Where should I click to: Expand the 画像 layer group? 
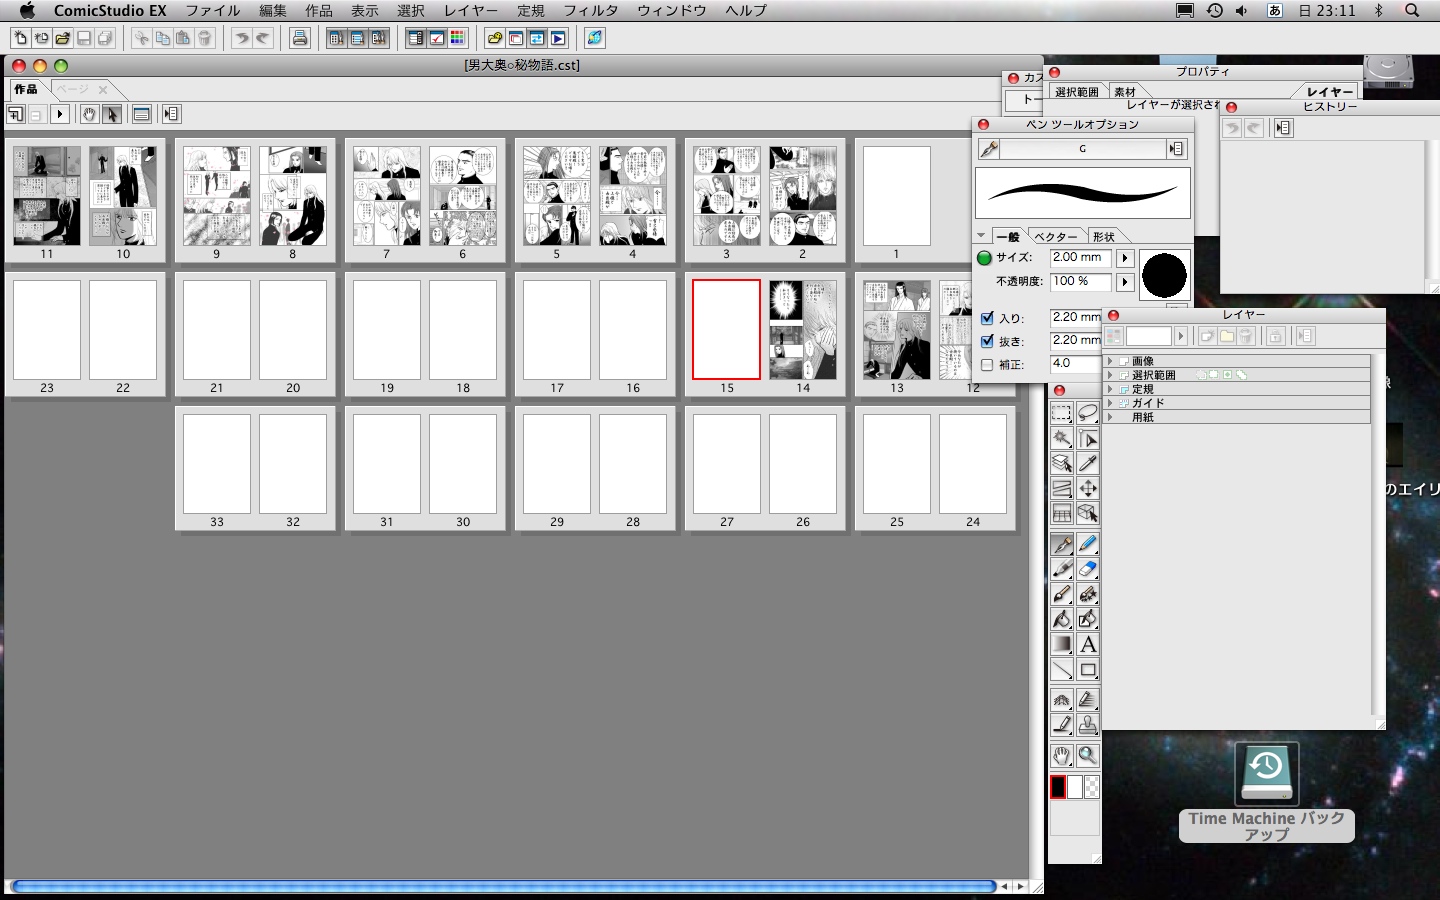click(1110, 361)
